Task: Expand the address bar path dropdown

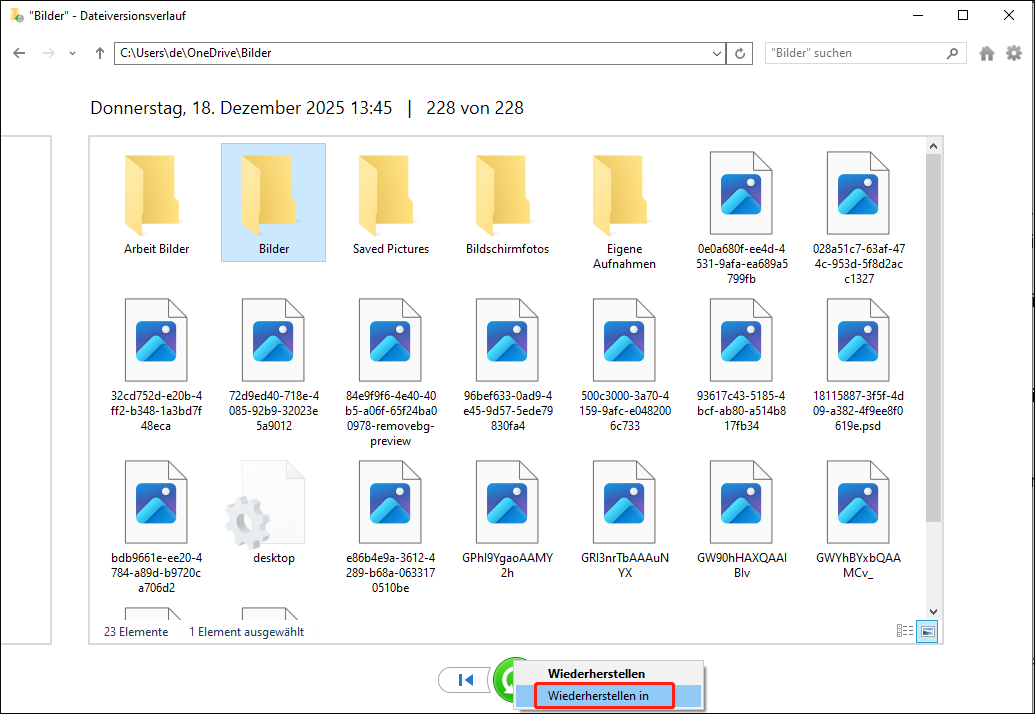Action: click(x=717, y=53)
